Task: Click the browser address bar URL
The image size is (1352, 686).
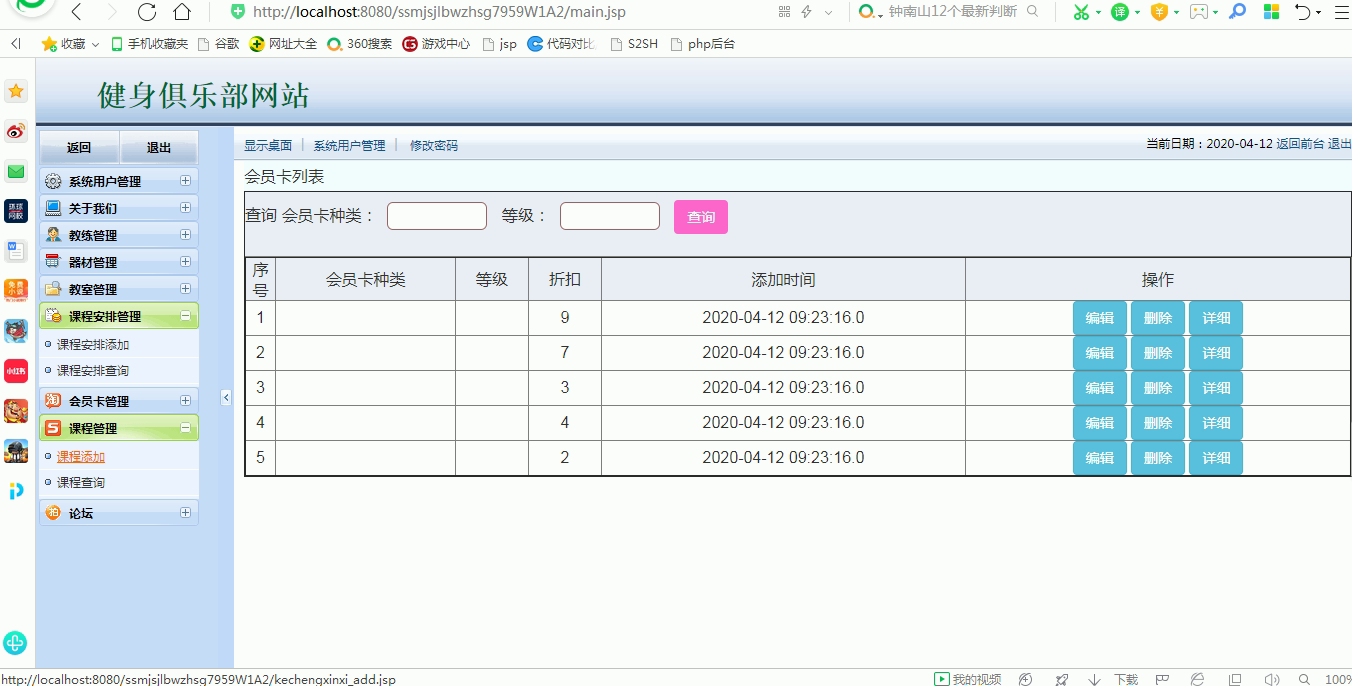Action: click(x=439, y=12)
